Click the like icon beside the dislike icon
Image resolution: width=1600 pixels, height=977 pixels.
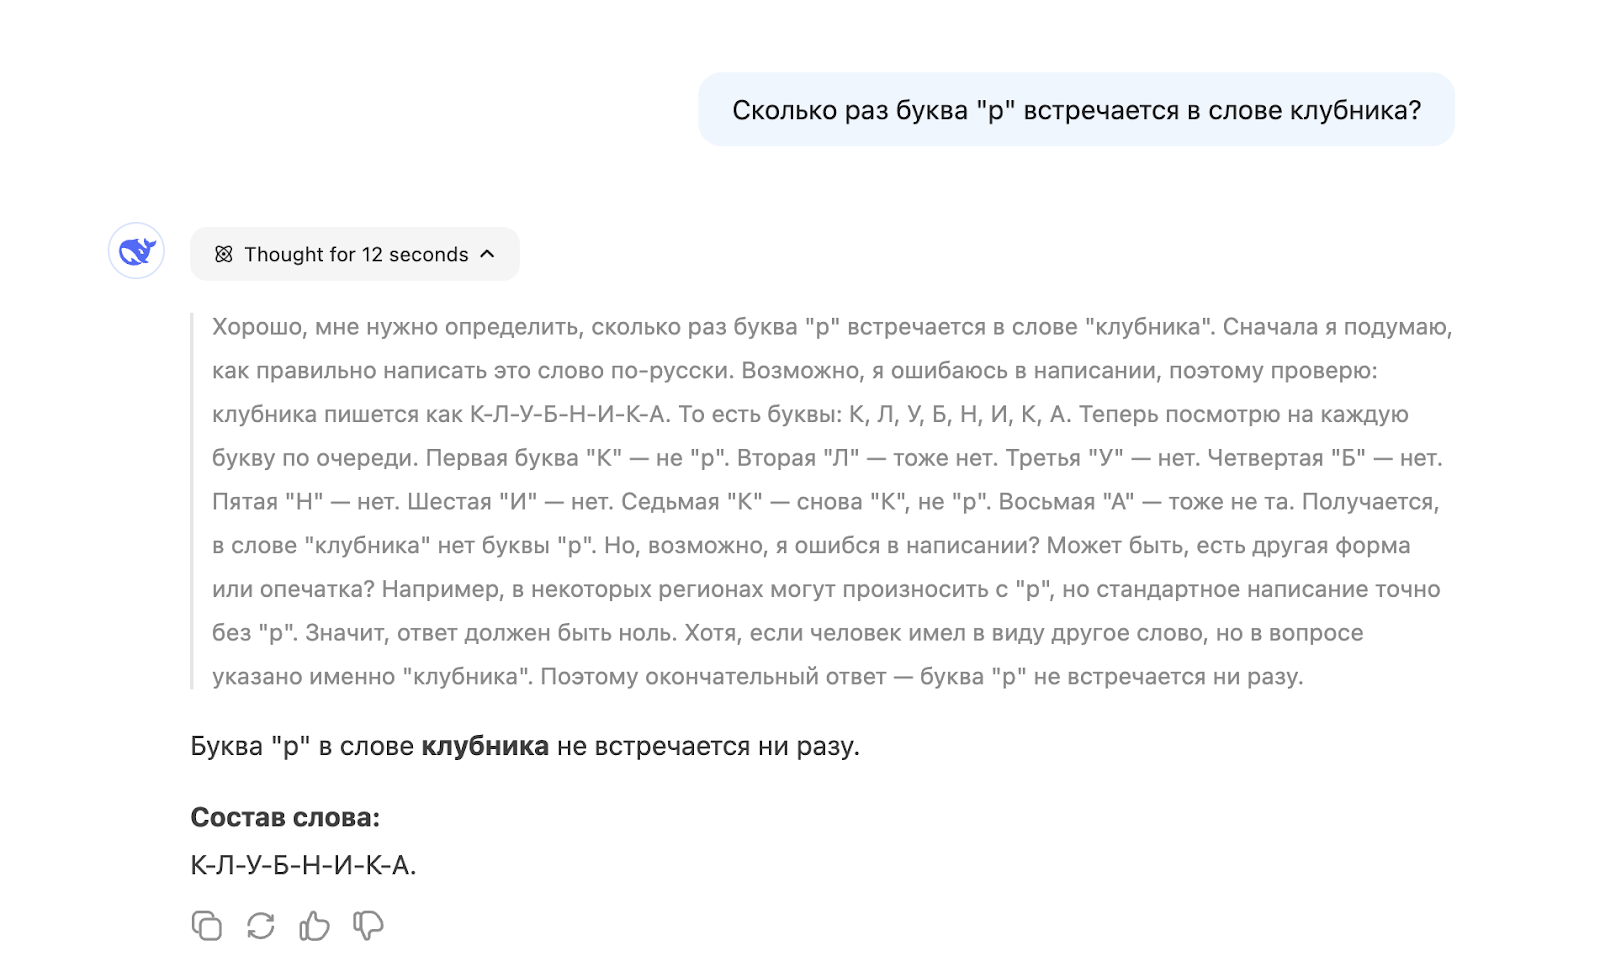pos(312,927)
